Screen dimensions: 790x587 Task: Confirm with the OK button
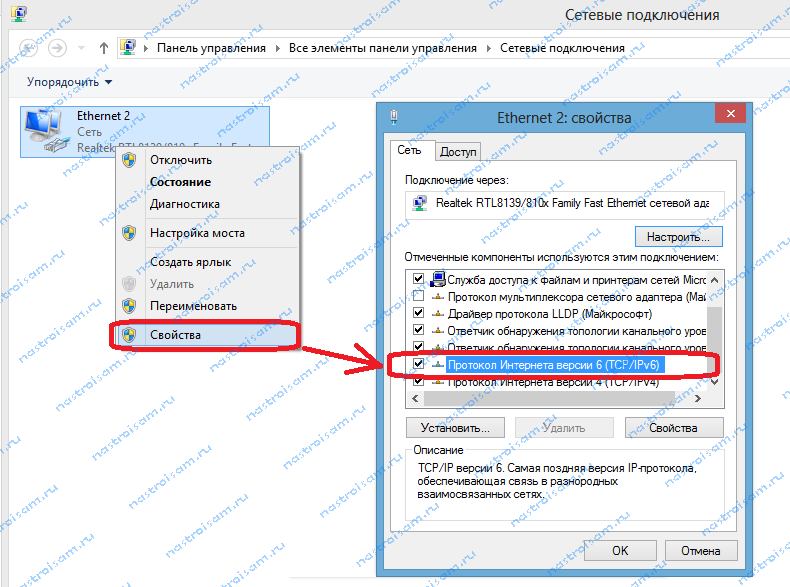(x=620, y=551)
